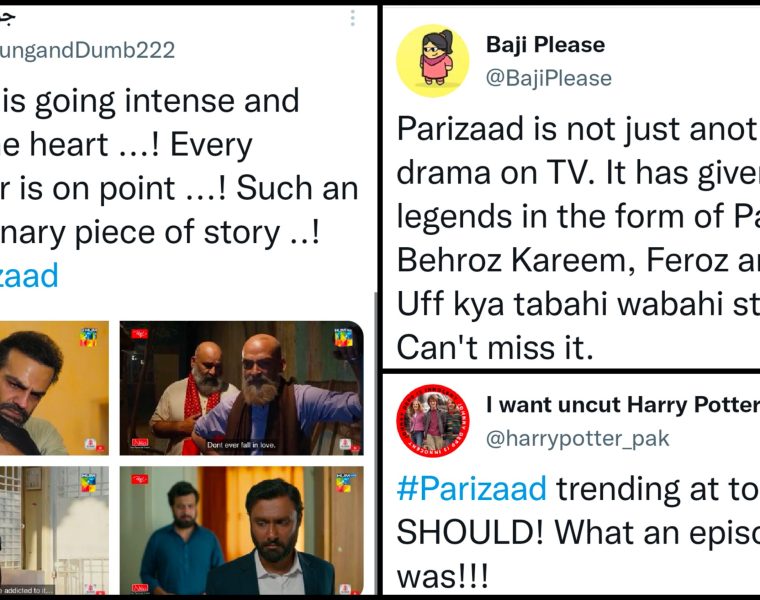
Task: Click the blue hashtag ending in 'zaad'
Action: pyautogui.click(x=29, y=276)
